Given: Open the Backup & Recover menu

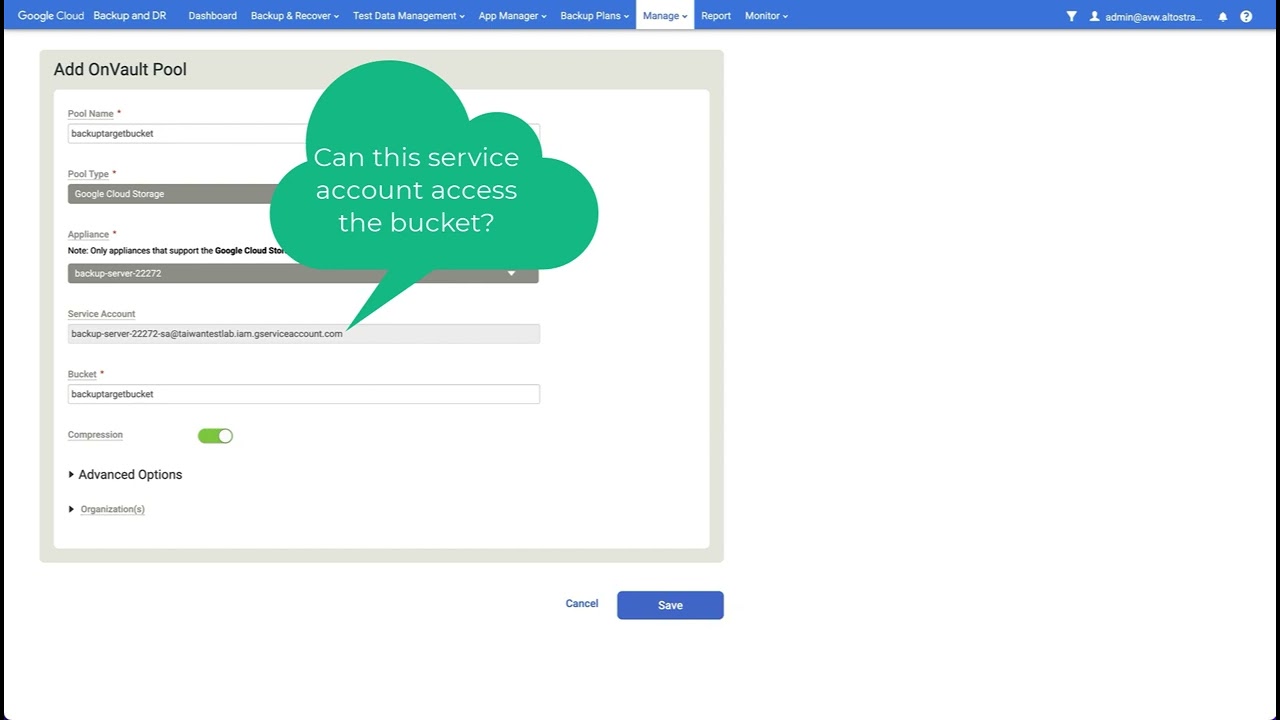Looking at the screenshot, I should click(x=295, y=16).
